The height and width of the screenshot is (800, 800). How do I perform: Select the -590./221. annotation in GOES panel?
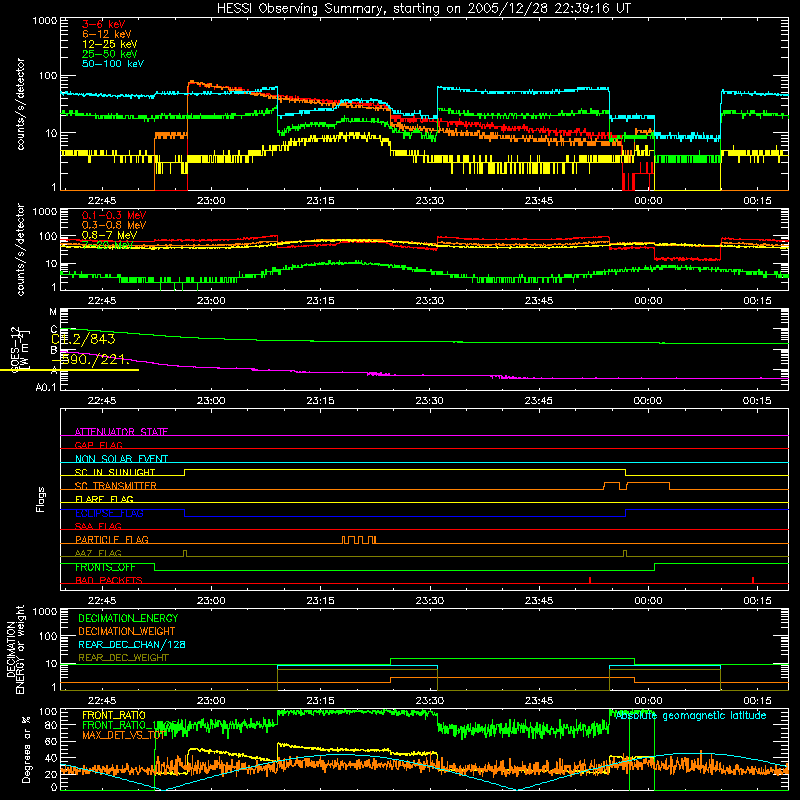click(x=92, y=360)
